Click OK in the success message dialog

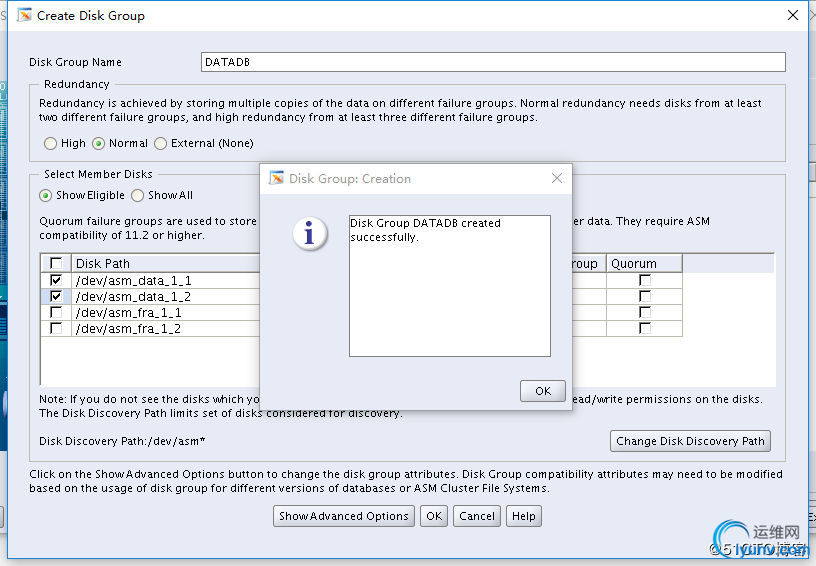coord(543,391)
